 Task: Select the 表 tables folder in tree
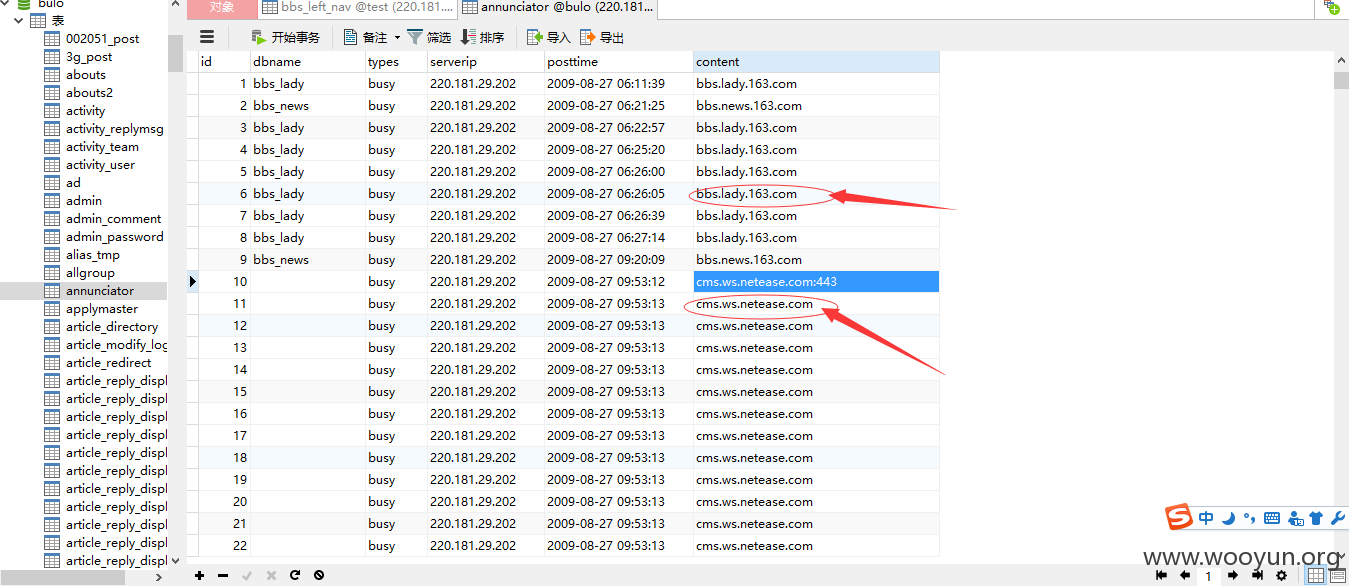pos(48,20)
